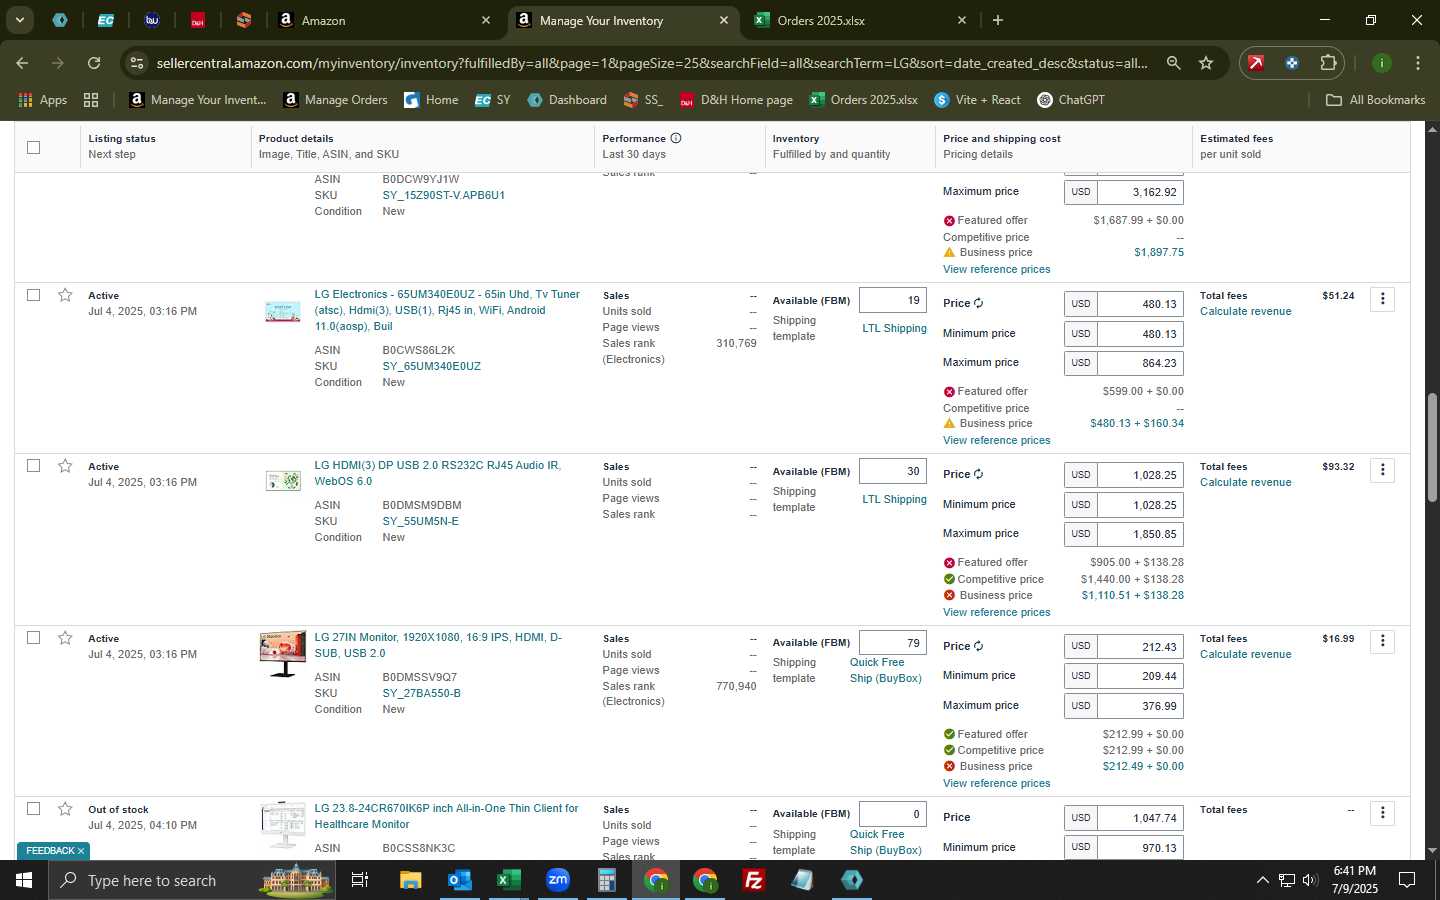
Task: Open Windows notification center
Action: (1407, 880)
